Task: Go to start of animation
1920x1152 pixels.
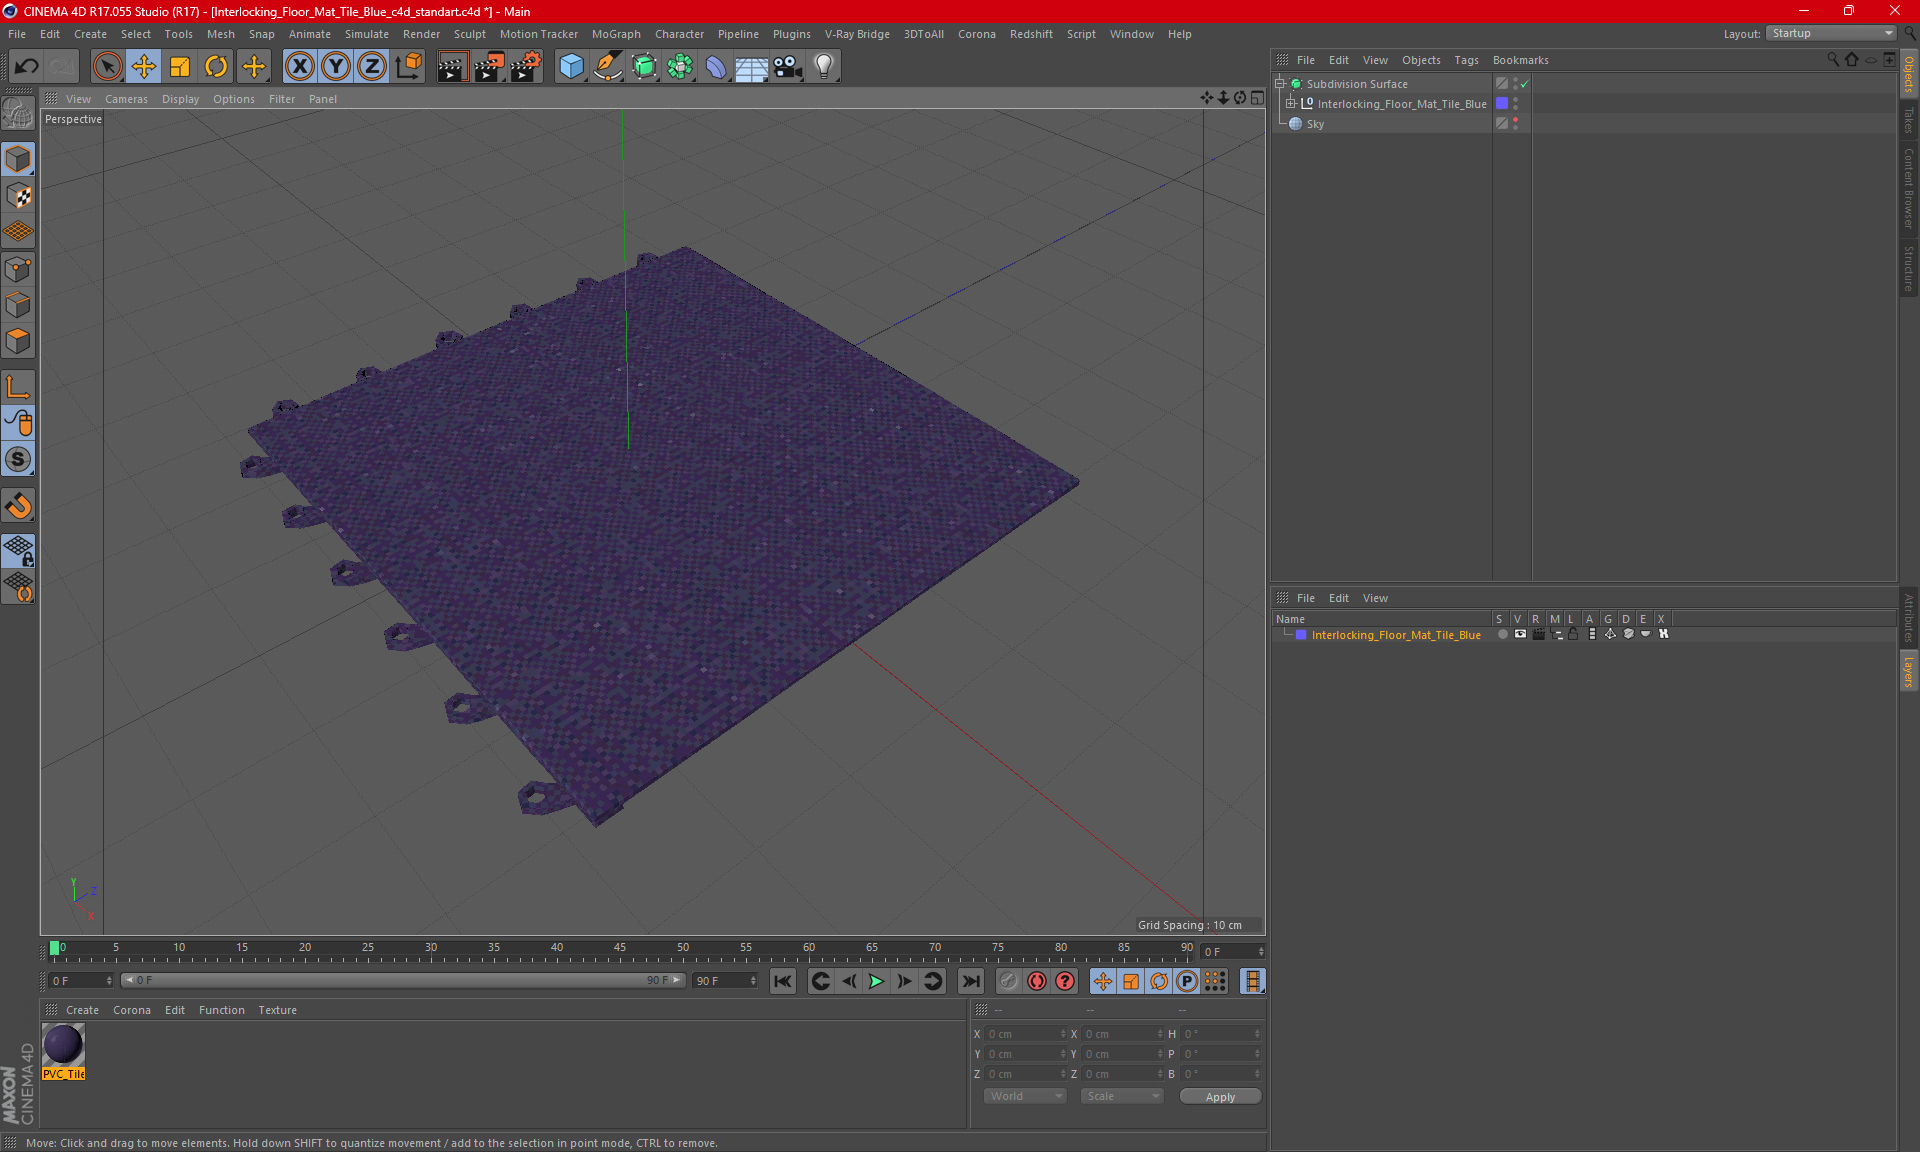Action: (x=783, y=981)
